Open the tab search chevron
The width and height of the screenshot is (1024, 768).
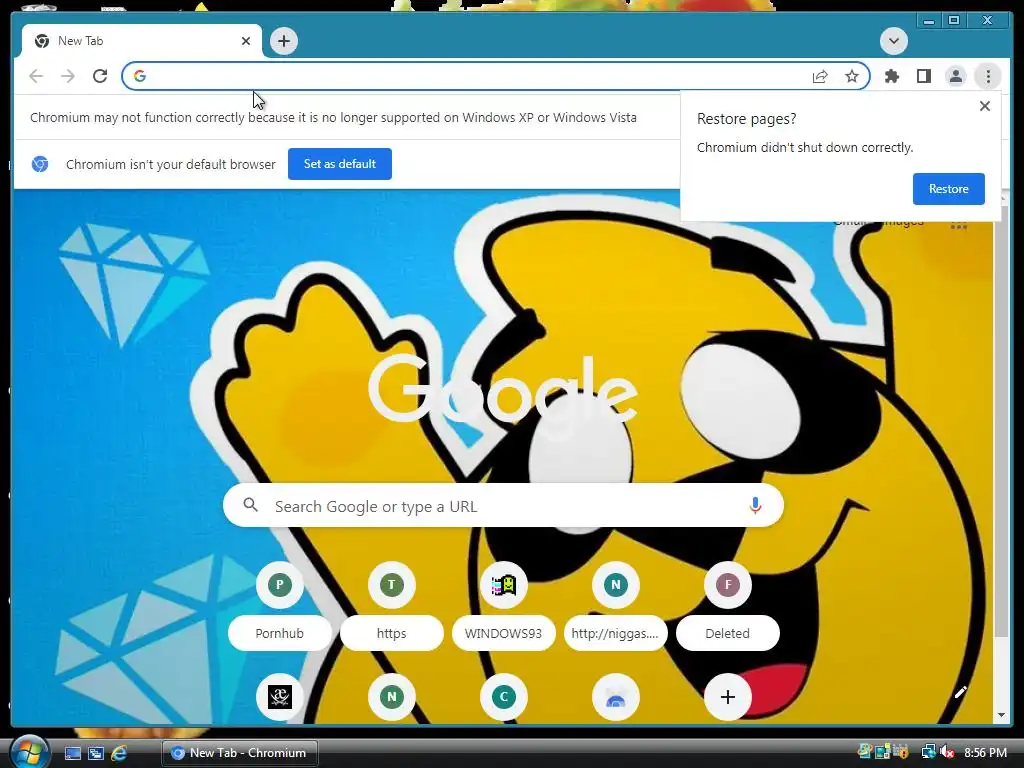pyautogui.click(x=893, y=41)
